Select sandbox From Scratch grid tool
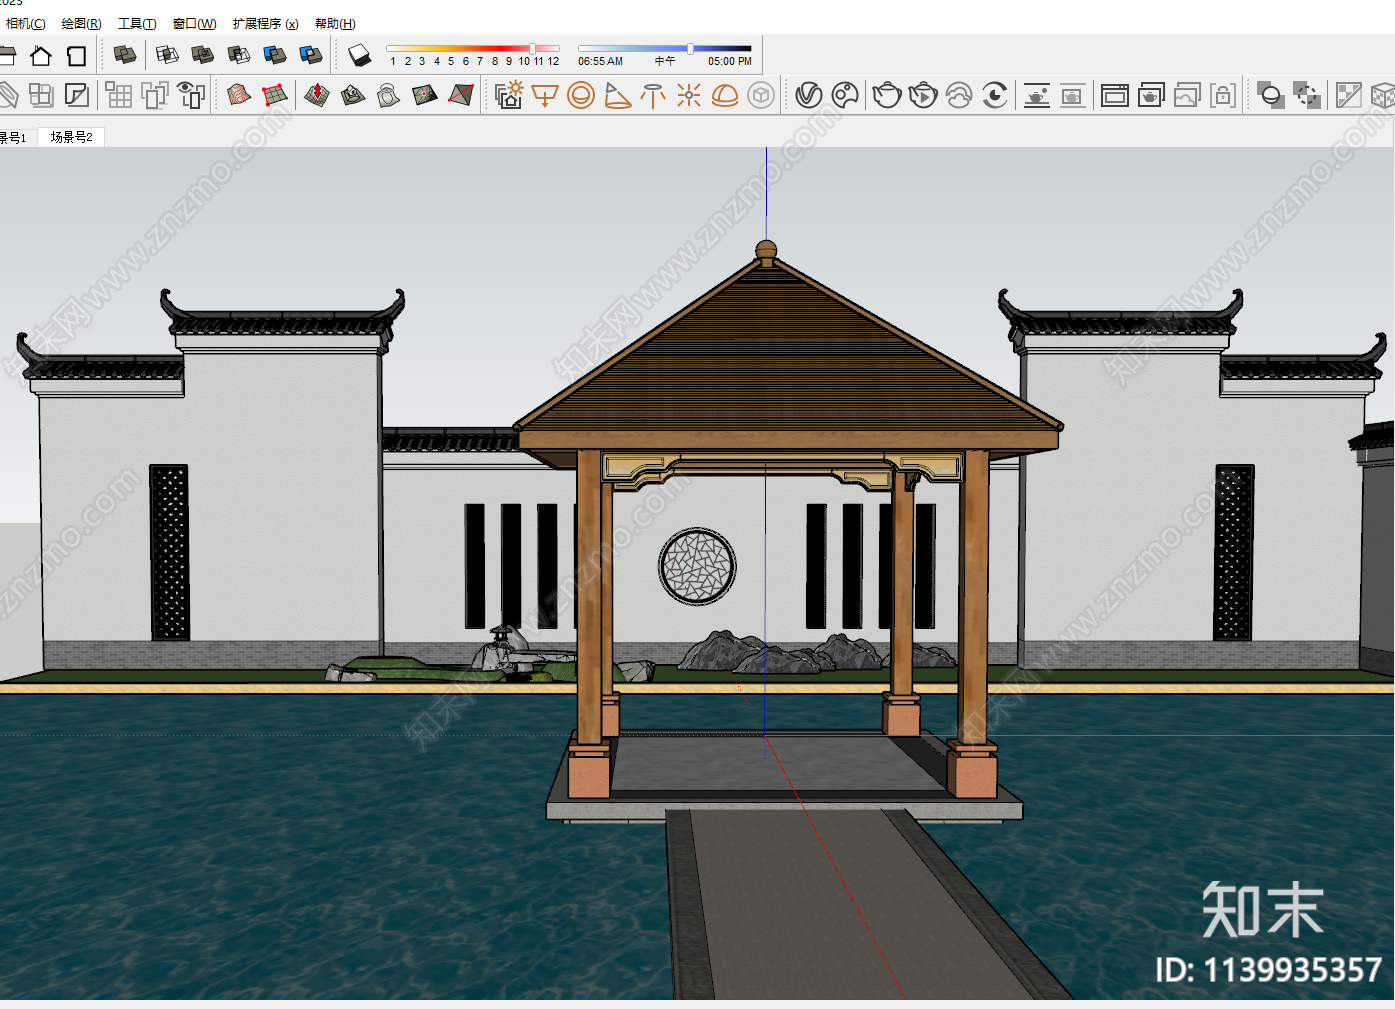Screen dimensions: 1395x1009 click(275, 95)
